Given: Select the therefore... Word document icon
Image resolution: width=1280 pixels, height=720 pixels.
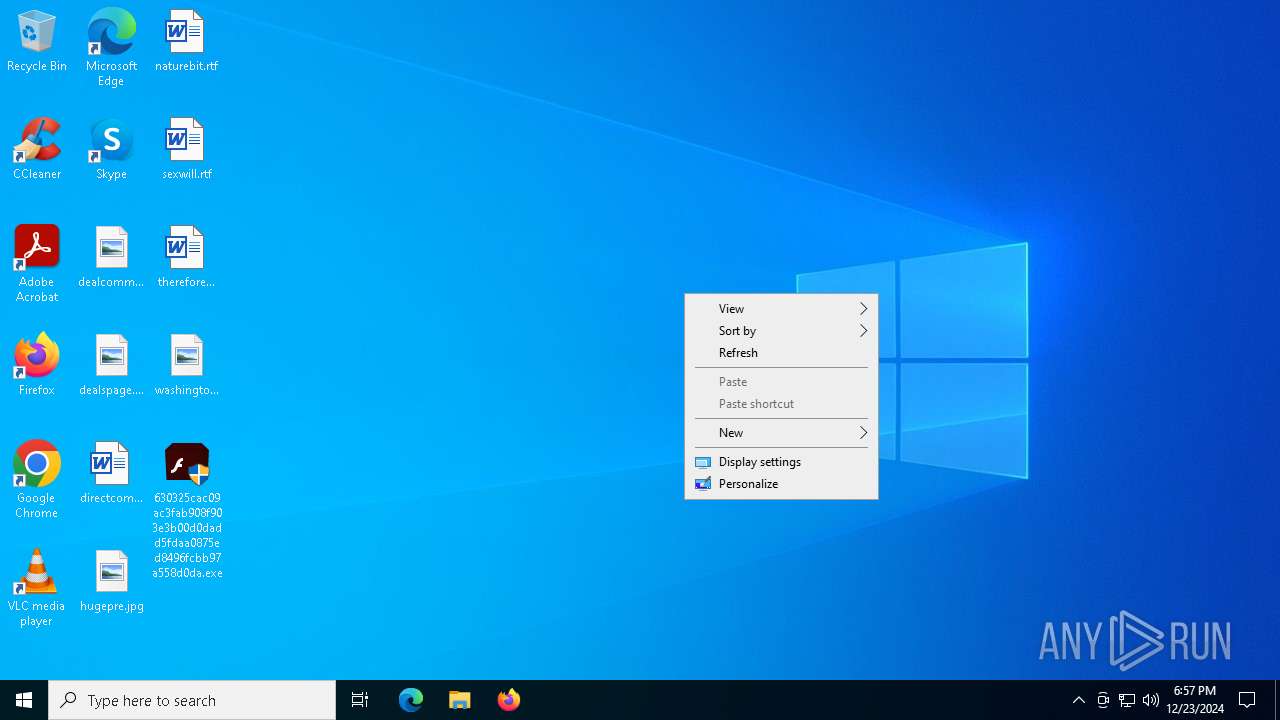Looking at the screenshot, I should click(x=186, y=257).
